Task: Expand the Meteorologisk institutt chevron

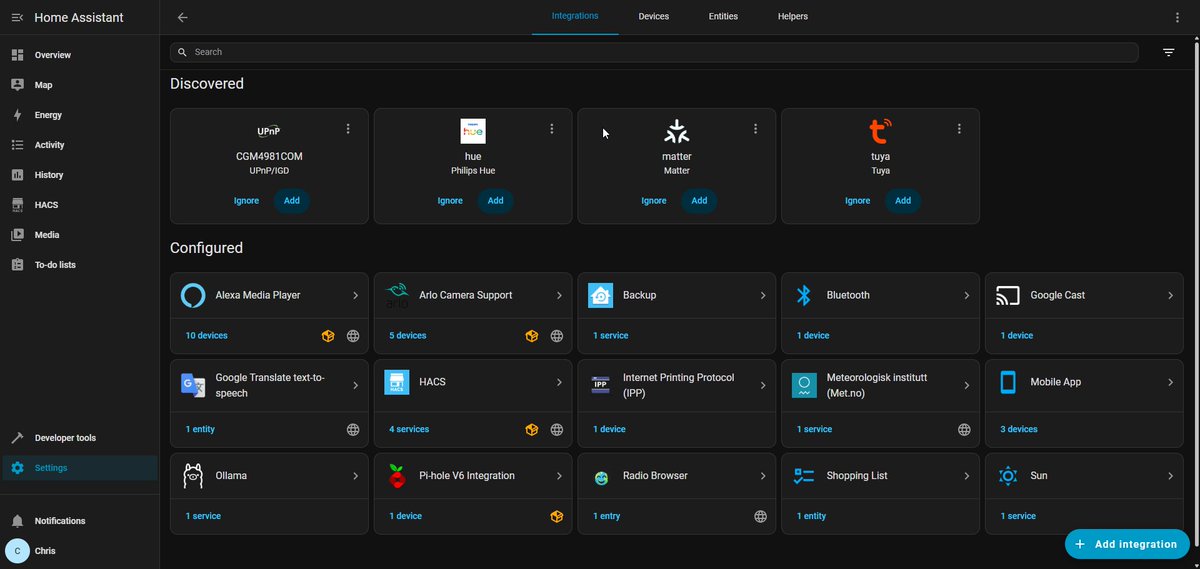Action: [x=967, y=385]
